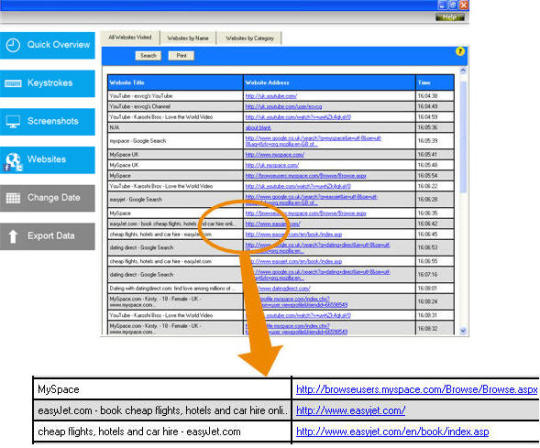Click the monitor icon beside Screenshots
The width and height of the screenshot is (540, 448).
coord(13,122)
